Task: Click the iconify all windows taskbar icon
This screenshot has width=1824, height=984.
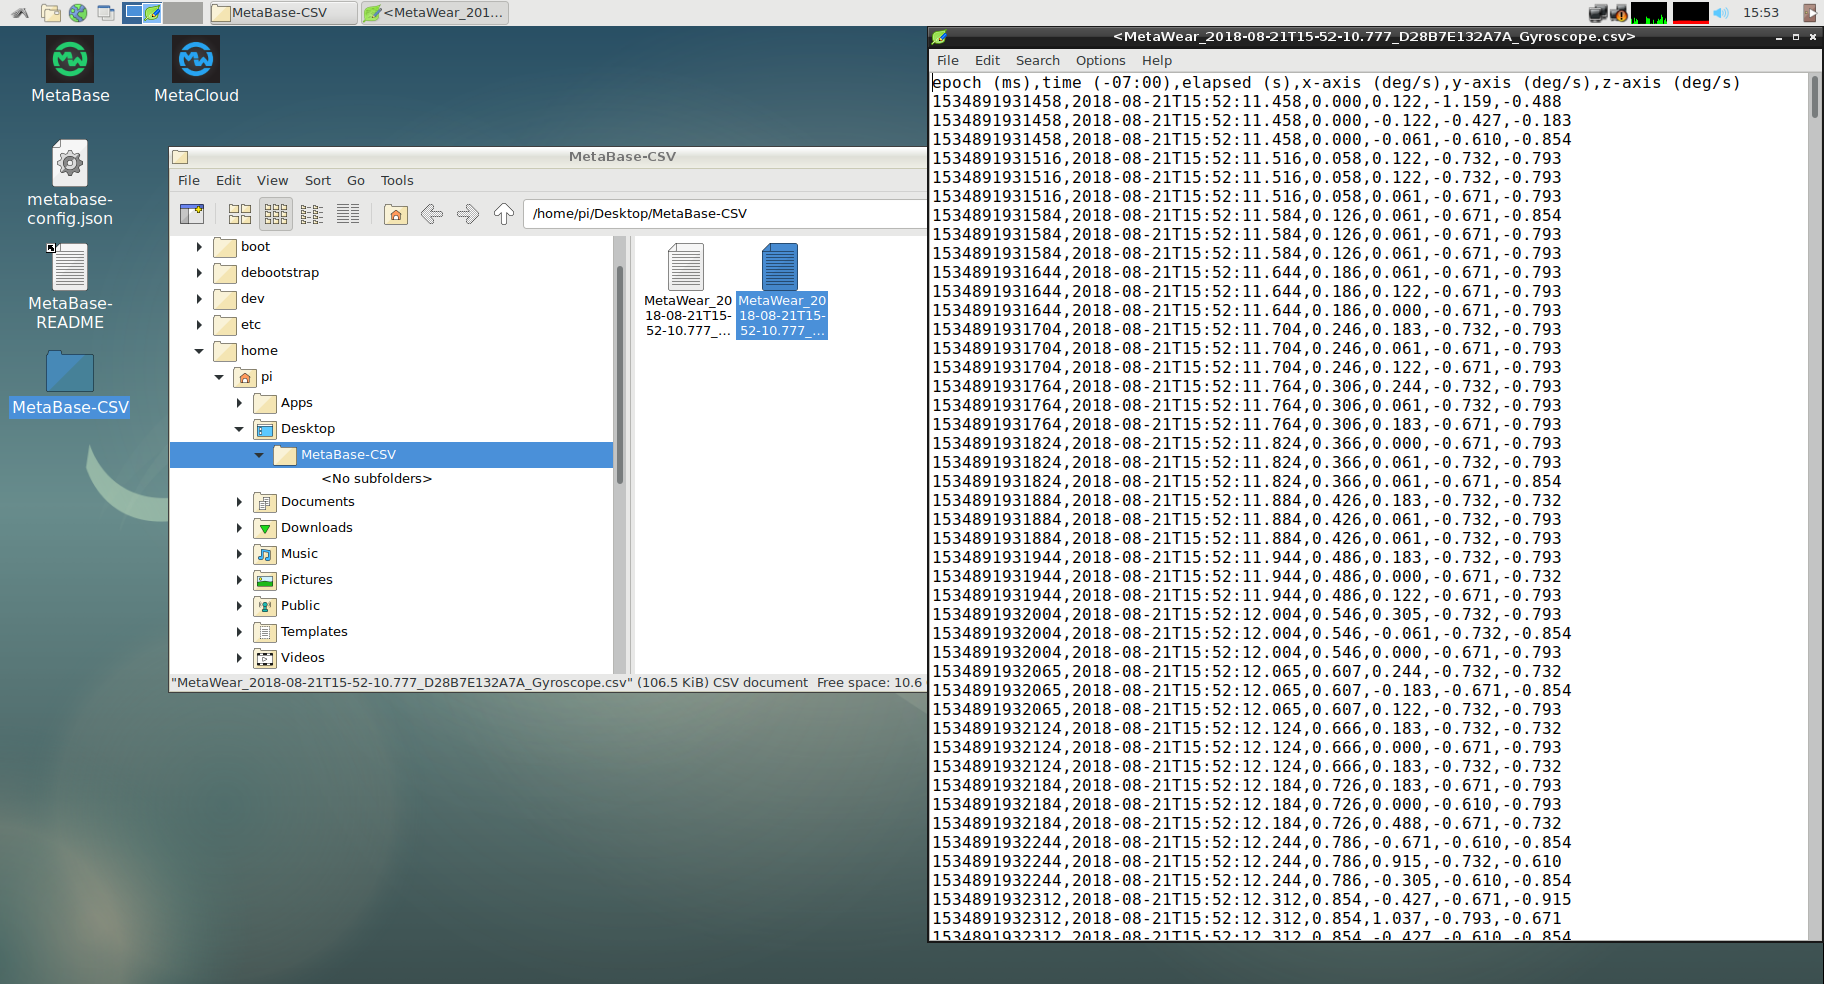Action: 105,13
